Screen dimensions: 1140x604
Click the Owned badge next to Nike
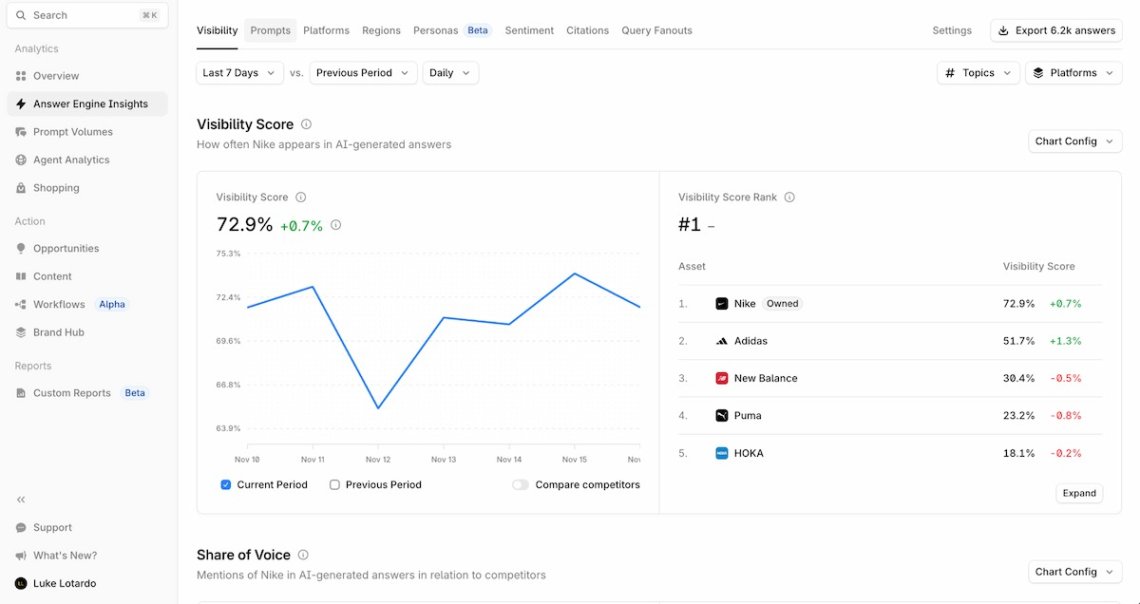pos(782,304)
